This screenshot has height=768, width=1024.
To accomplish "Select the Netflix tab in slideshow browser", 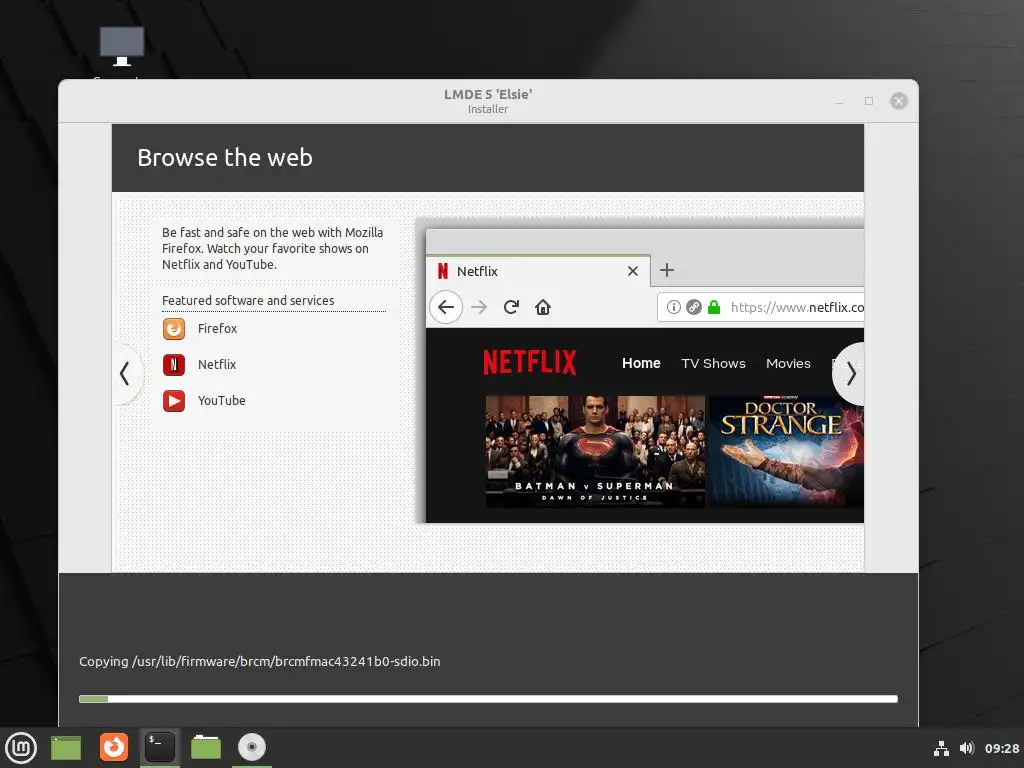I will pyautogui.click(x=538, y=270).
